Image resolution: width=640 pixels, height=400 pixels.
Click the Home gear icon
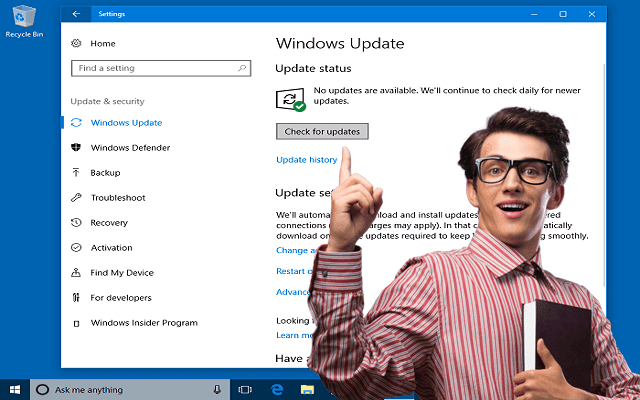(76, 43)
